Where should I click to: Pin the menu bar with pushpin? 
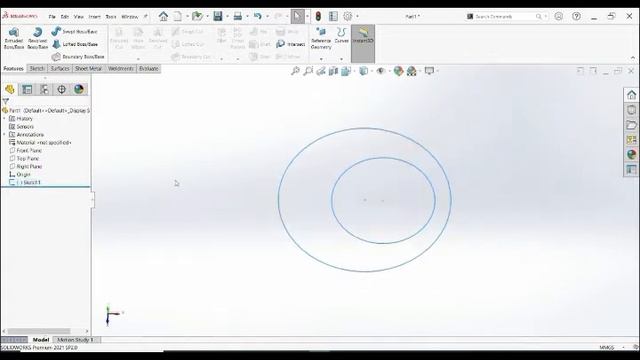point(145,17)
